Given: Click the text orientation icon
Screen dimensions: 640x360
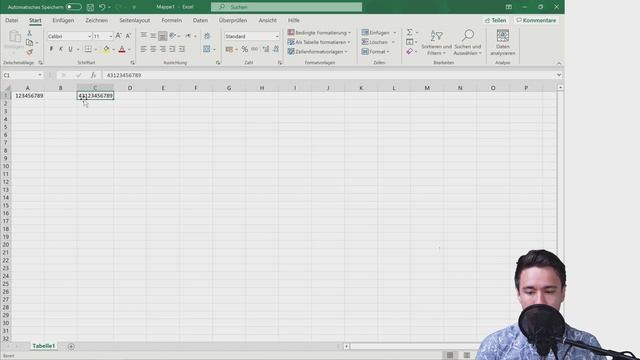Looking at the screenshot, I should (x=173, y=36).
